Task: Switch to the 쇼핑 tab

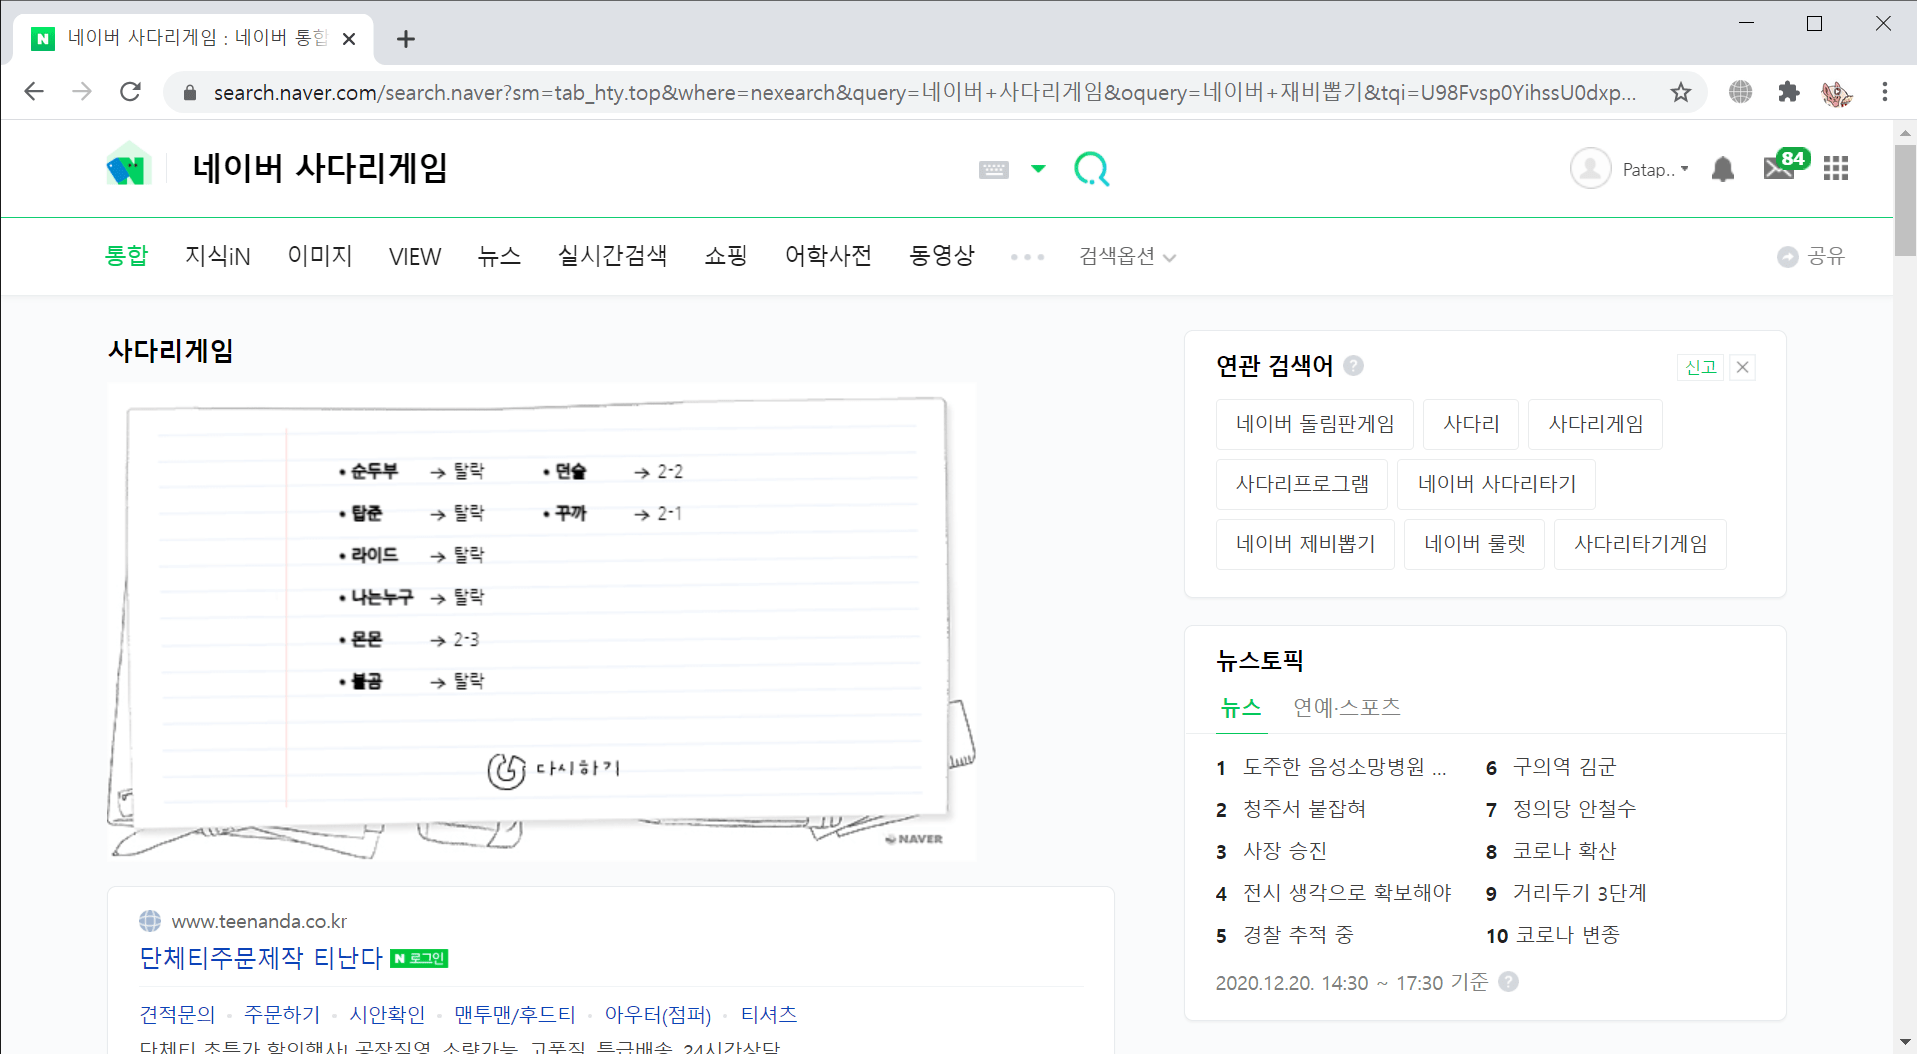Action: click(x=726, y=256)
